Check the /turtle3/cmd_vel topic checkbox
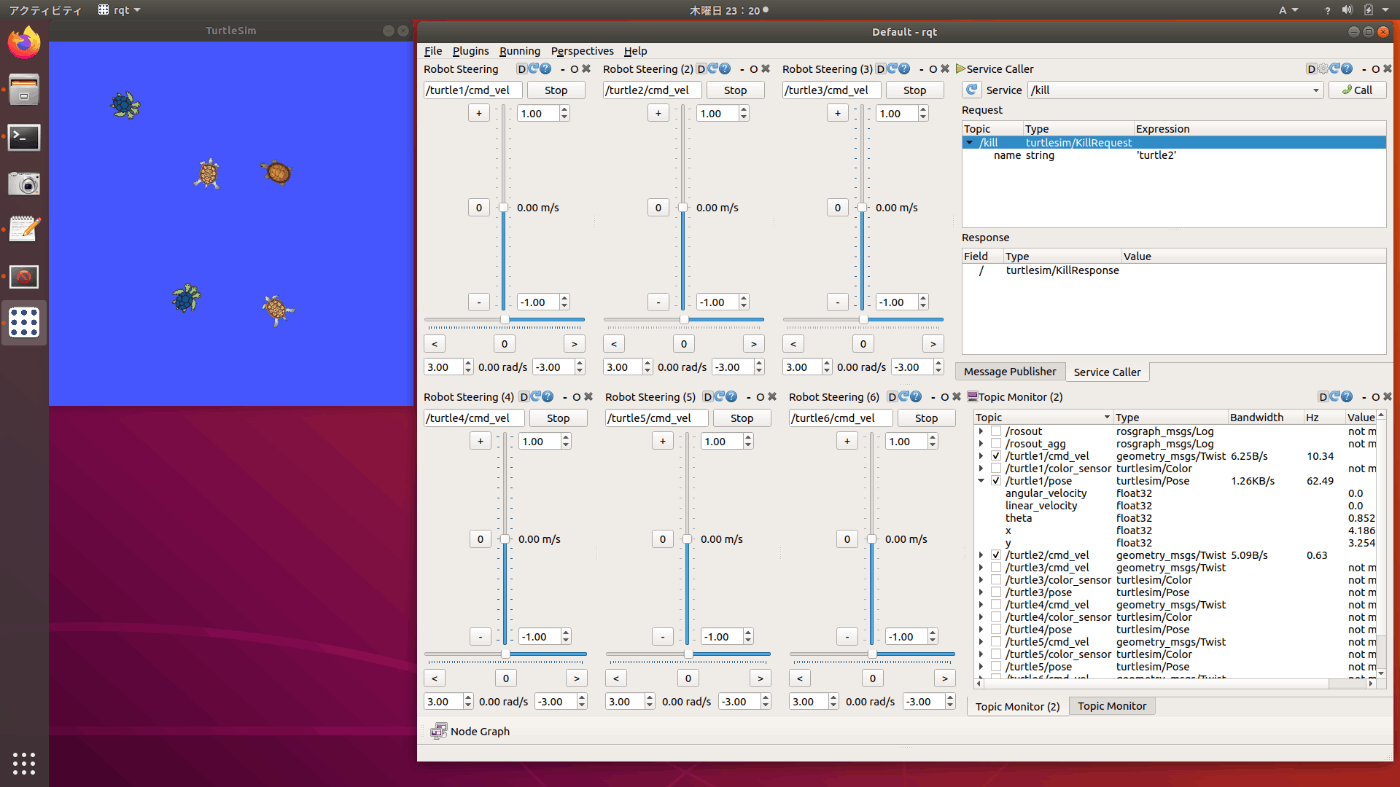1400x787 pixels. [996, 567]
